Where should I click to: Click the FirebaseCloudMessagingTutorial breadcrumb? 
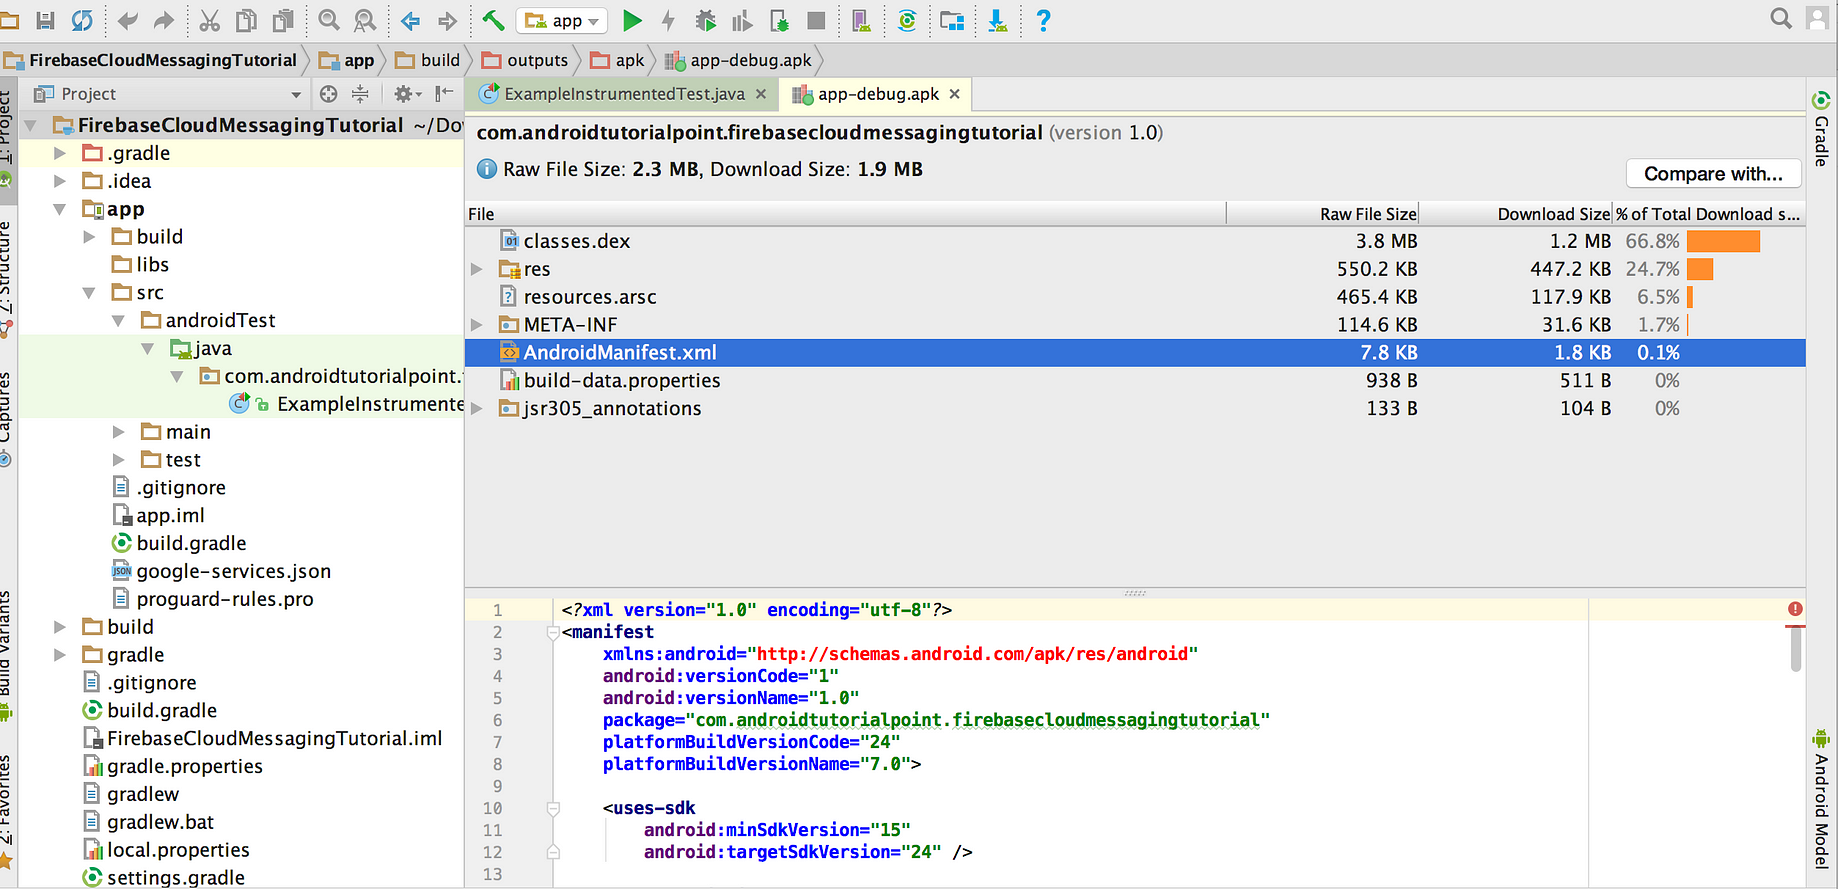tap(151, 60)
